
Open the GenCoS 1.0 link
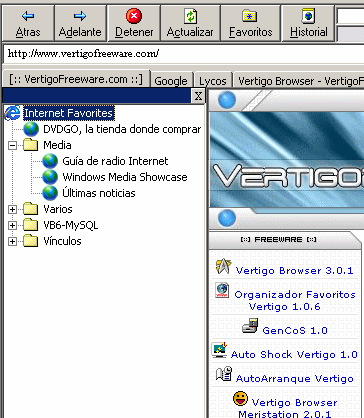295,330
